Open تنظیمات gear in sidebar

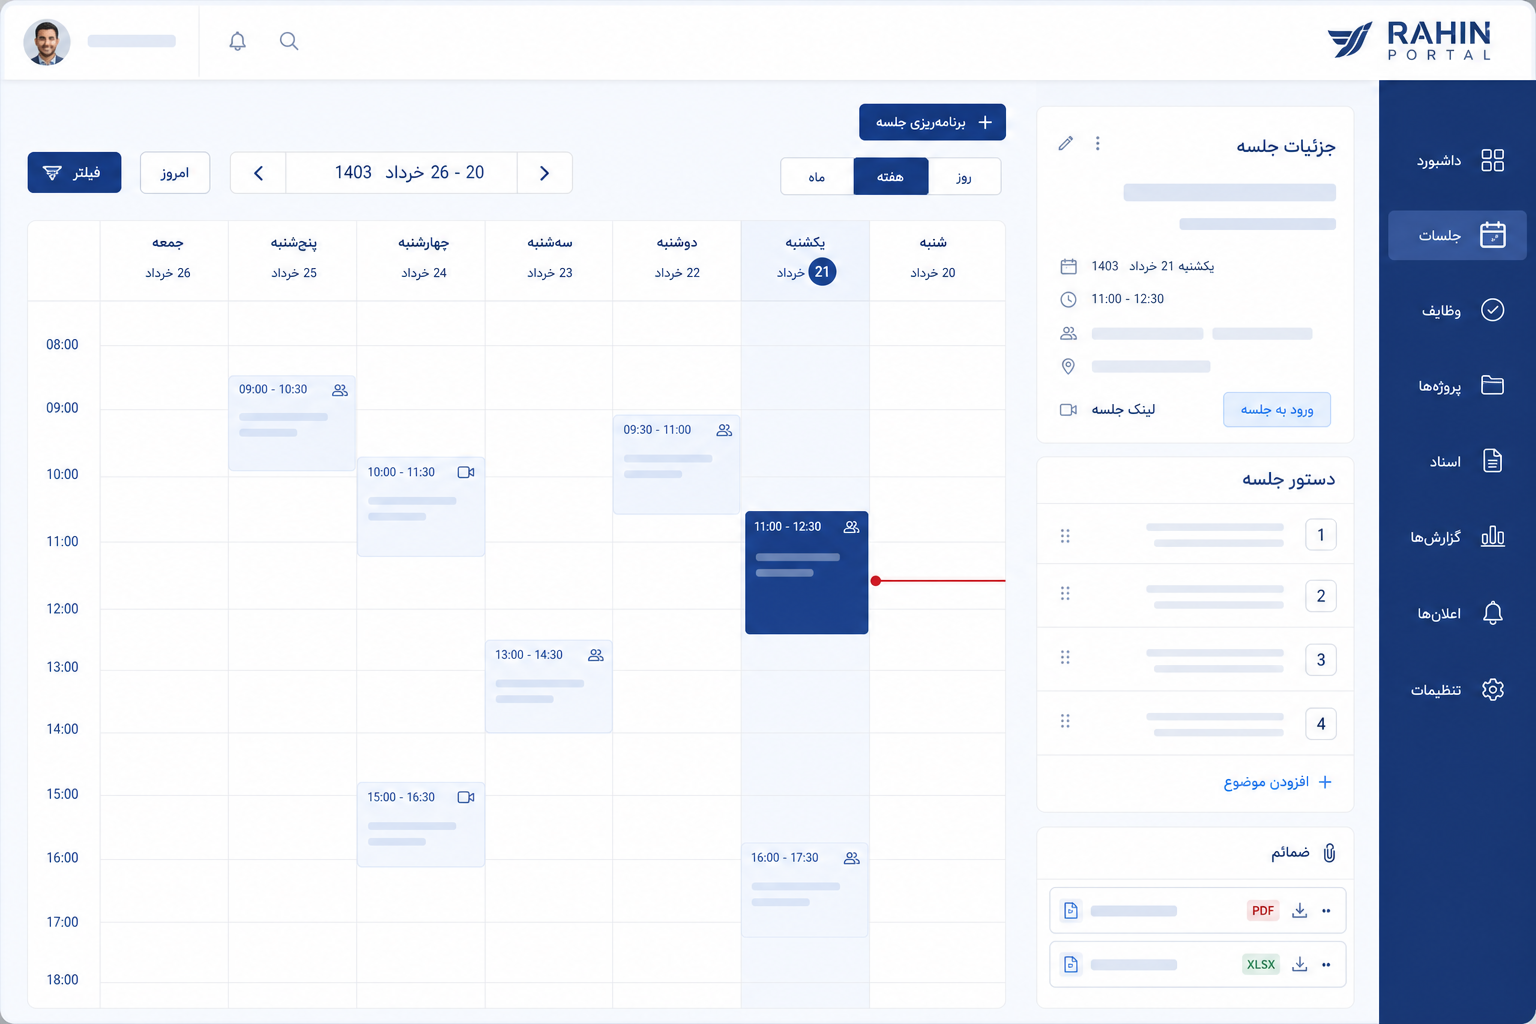pyautogui.click(x=1492, y=689)
